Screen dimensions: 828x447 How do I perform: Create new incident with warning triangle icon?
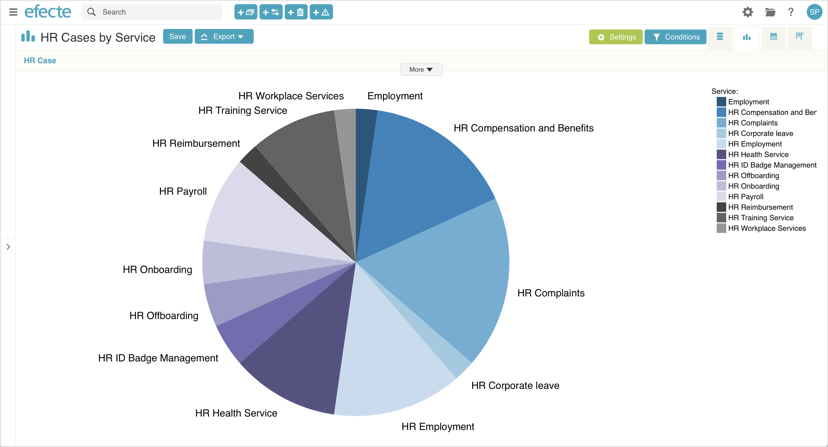321,12
